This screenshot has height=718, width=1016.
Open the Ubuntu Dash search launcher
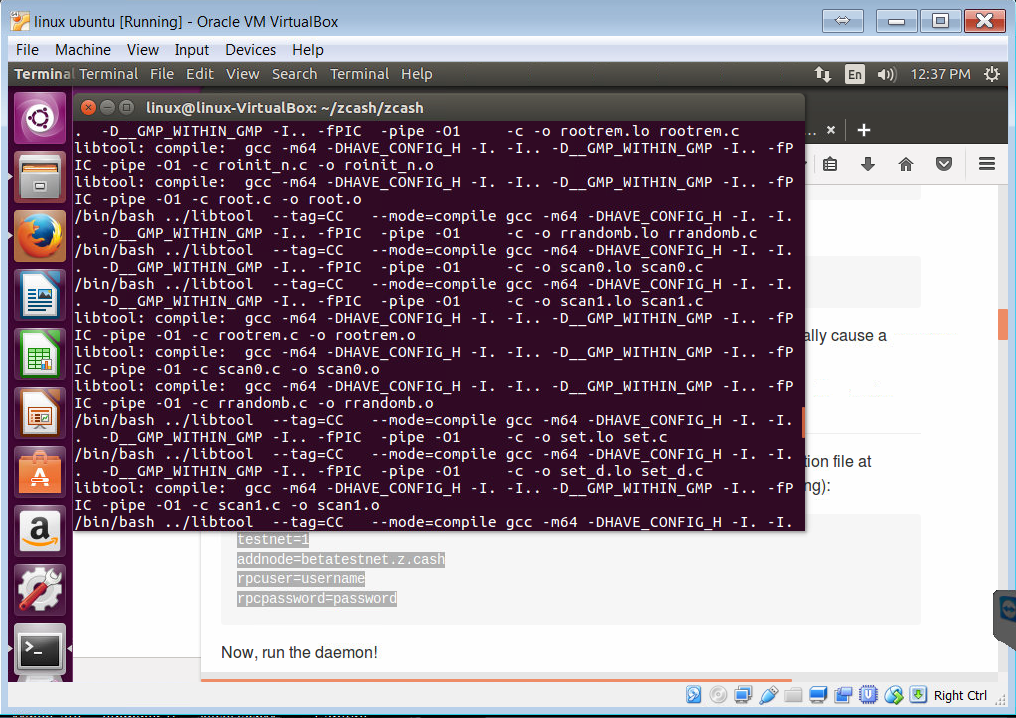40,118
